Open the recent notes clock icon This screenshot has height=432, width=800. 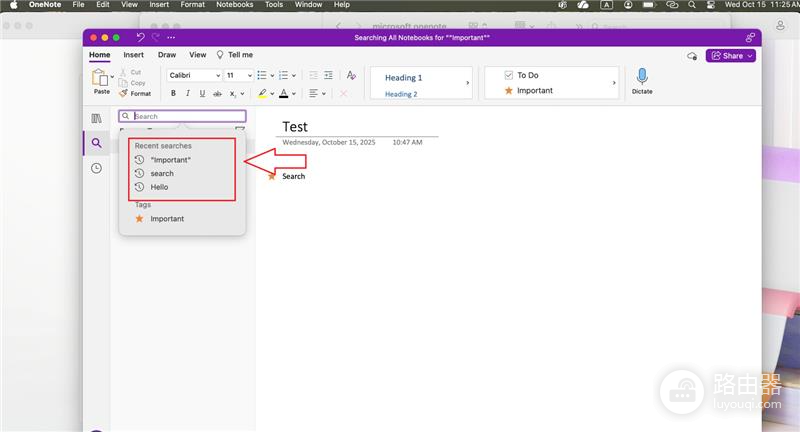coord(96,168)
